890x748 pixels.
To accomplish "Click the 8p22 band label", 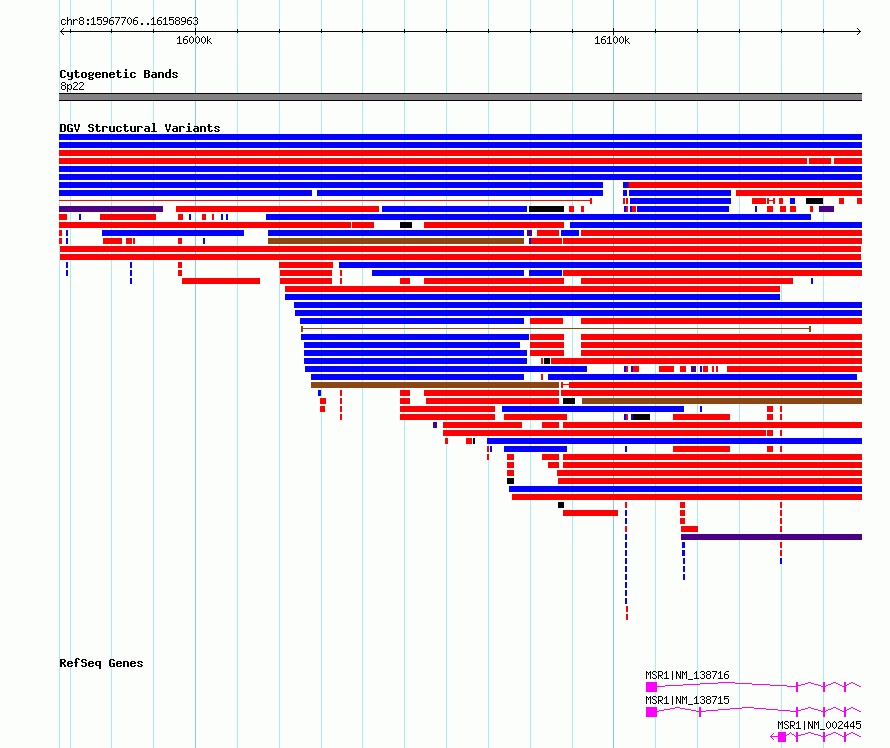I will click(72, 86).
